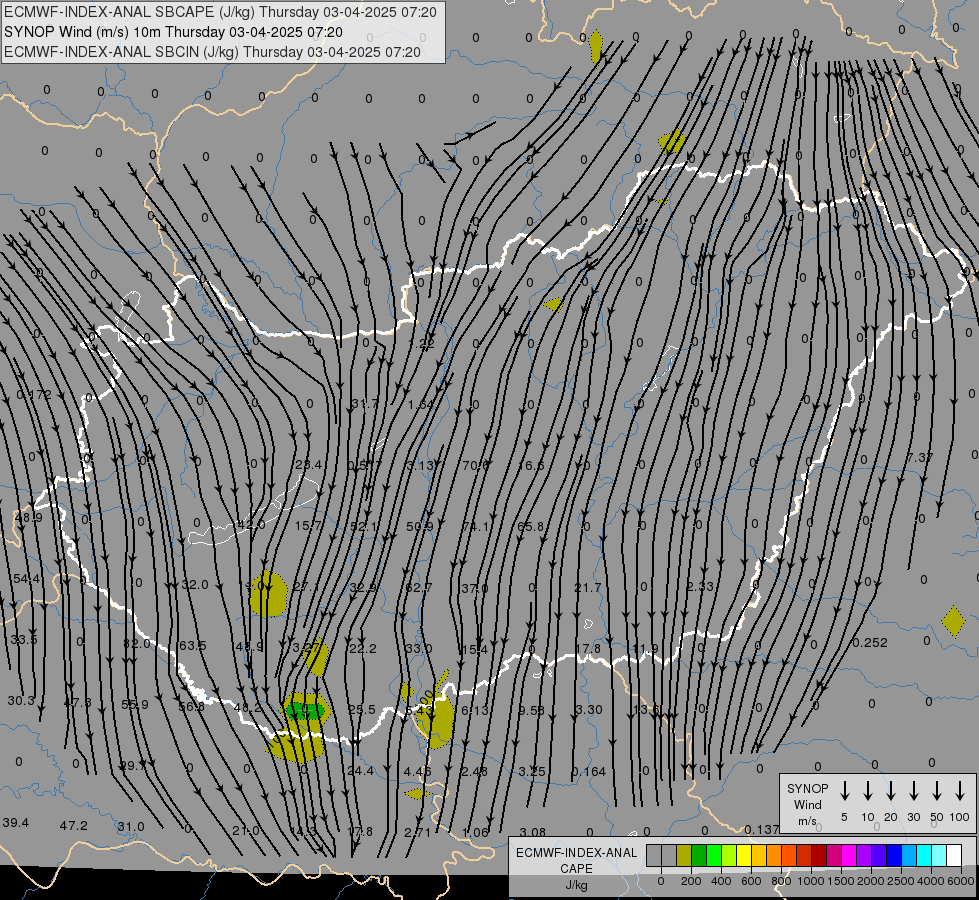
Task: Click the 'J/kg' unit in color legend
Action: (576, 885)
